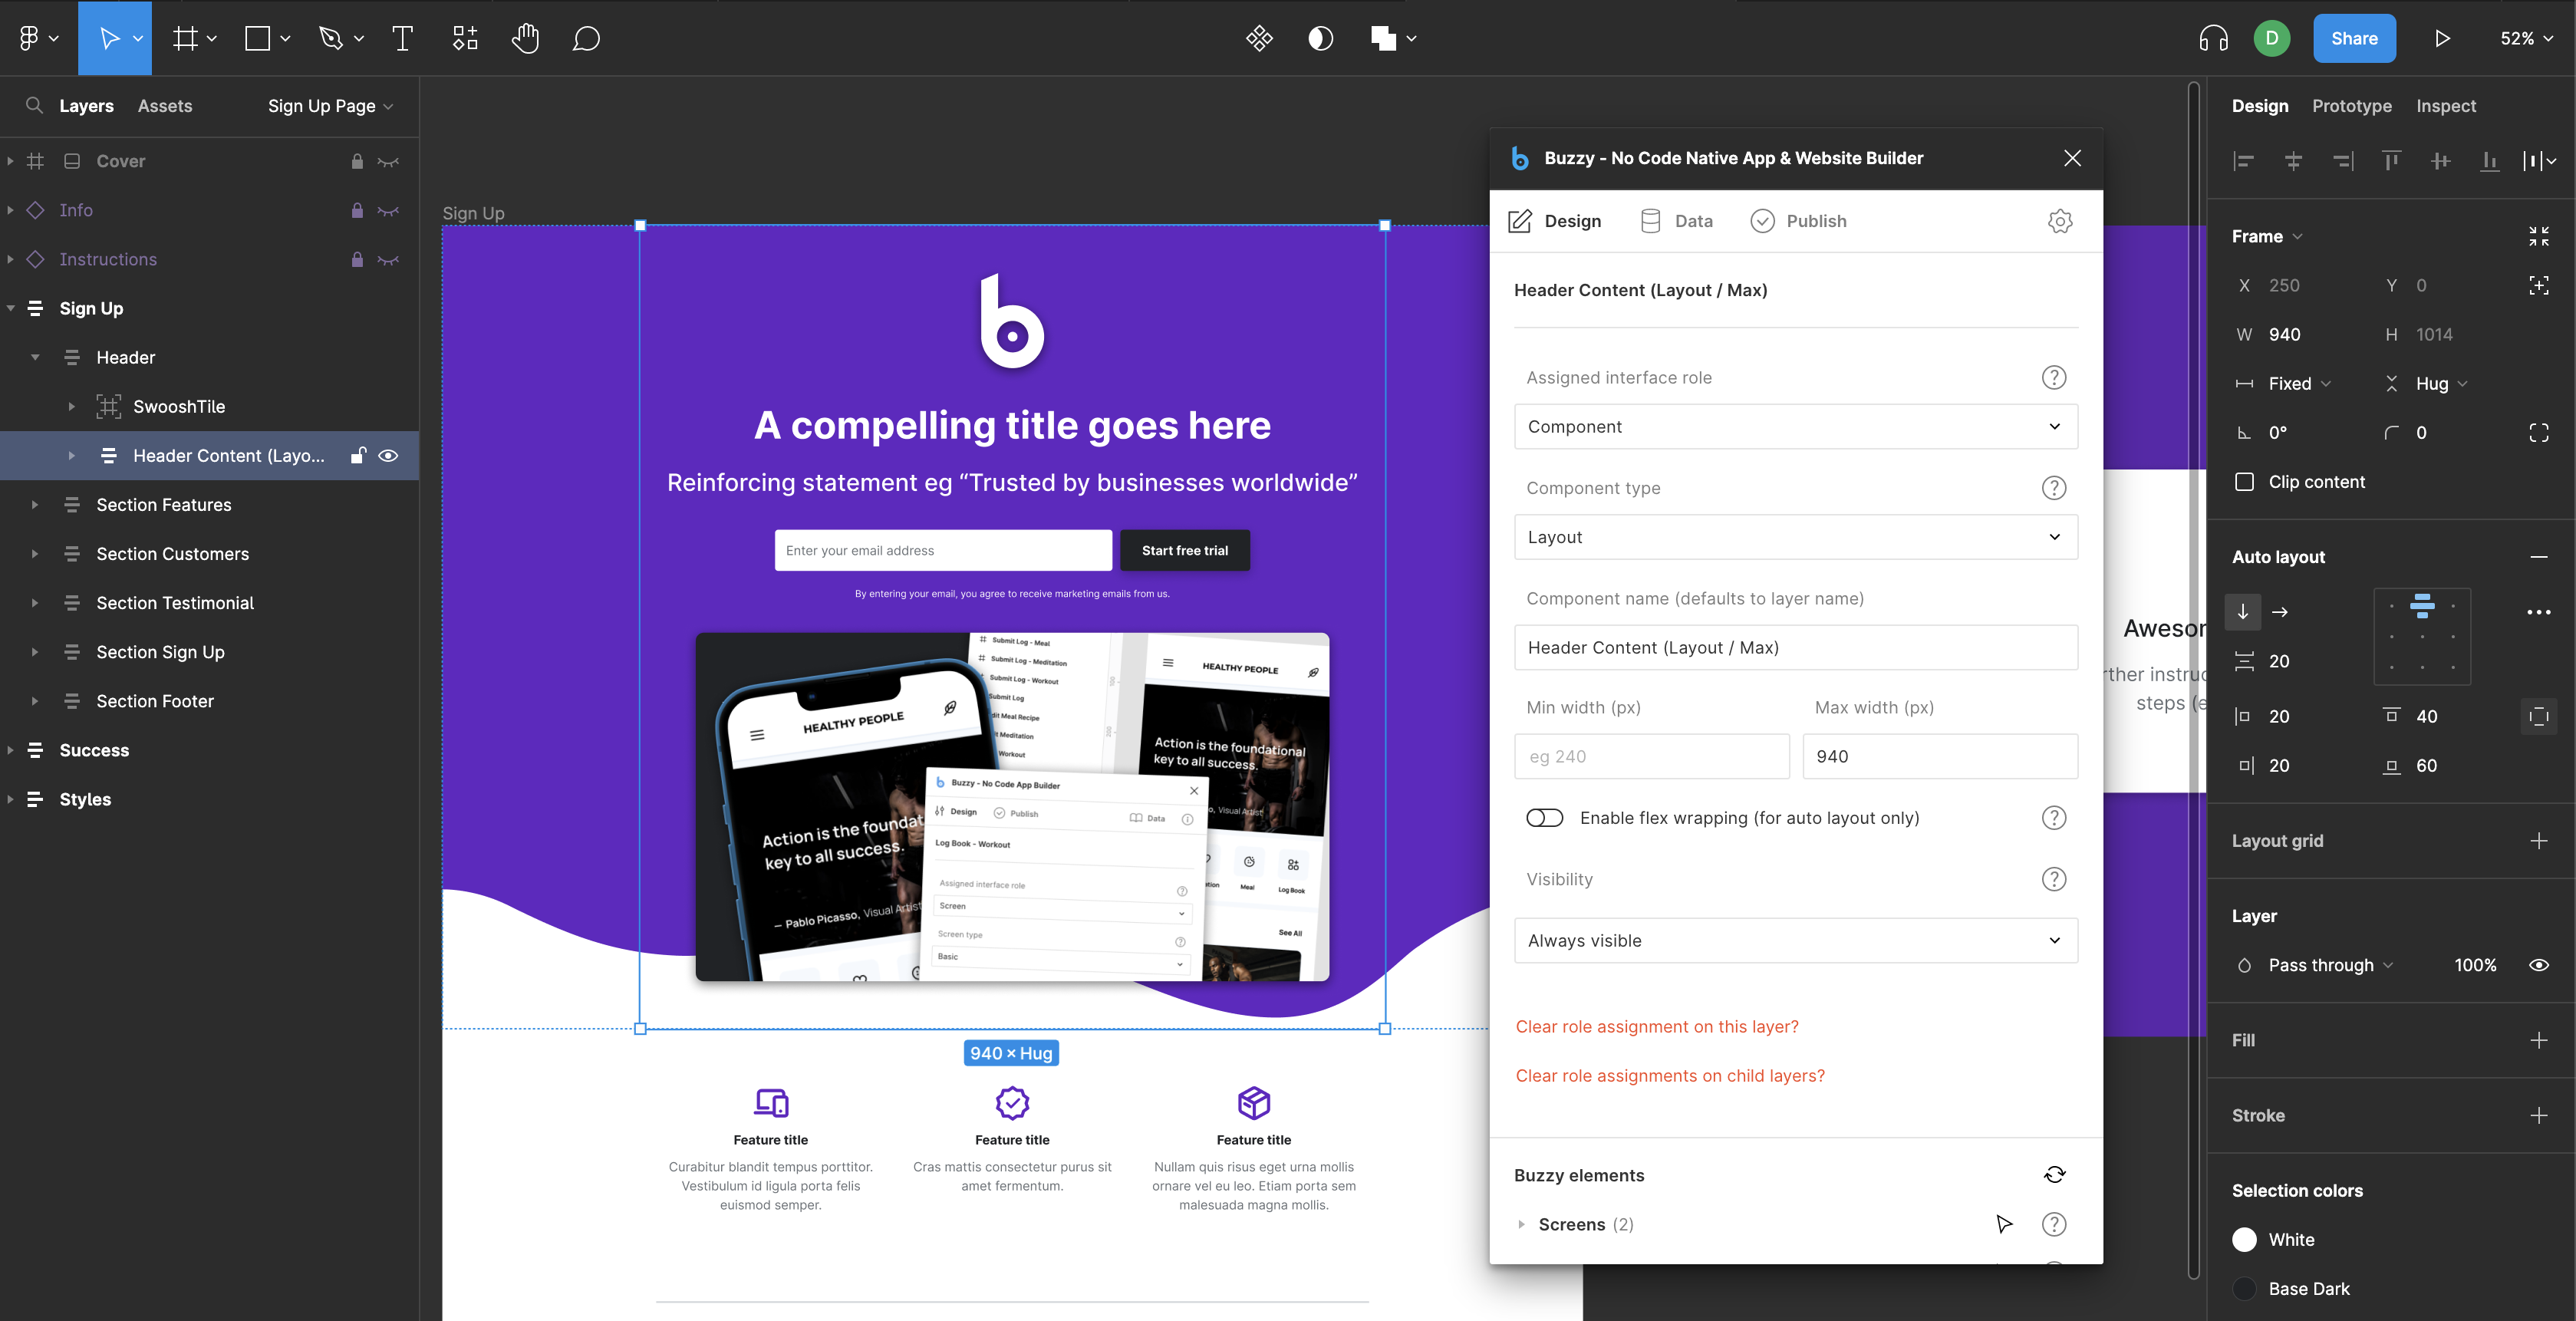Click the Resources components icon
2576x1321 pixels.
point(465,38)
